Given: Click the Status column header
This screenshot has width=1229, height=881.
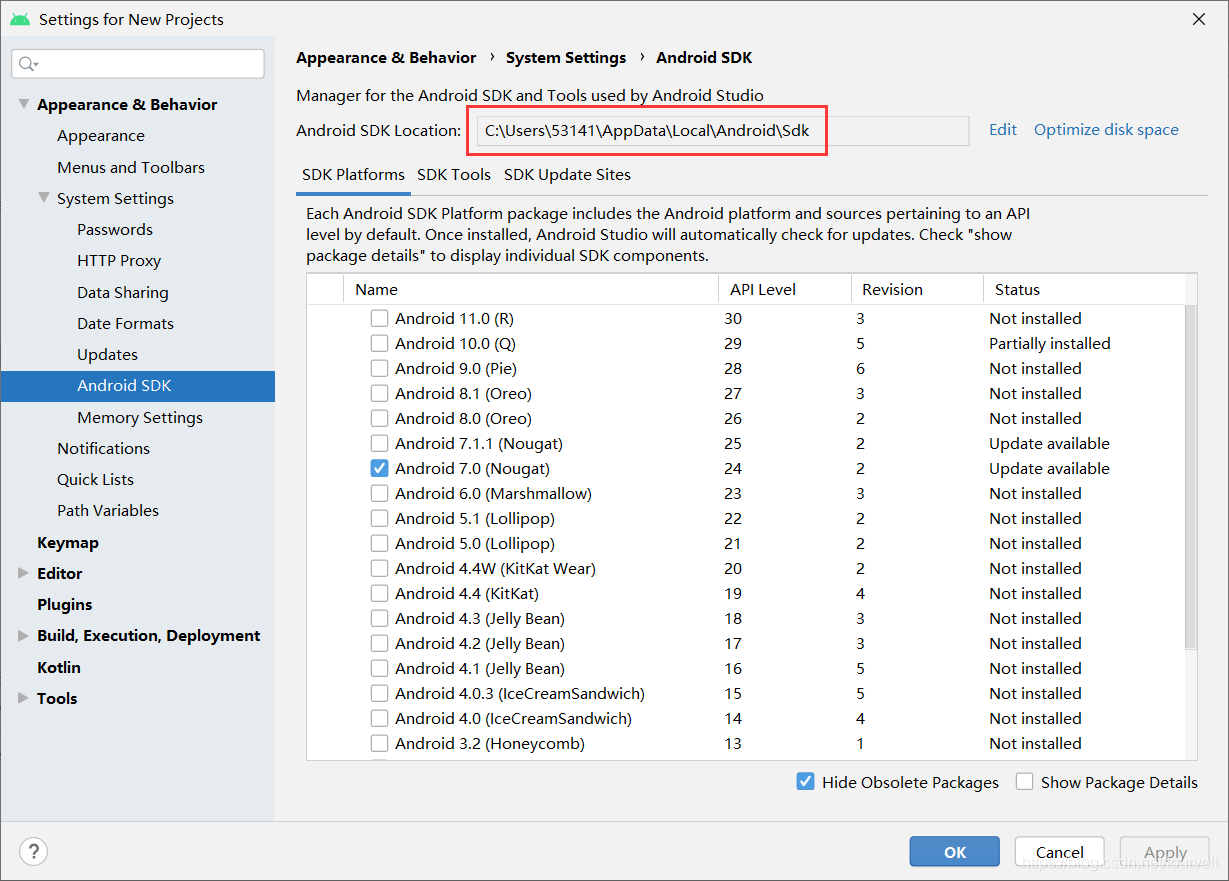Looking at the screenshot, I should coord(1084,290).
